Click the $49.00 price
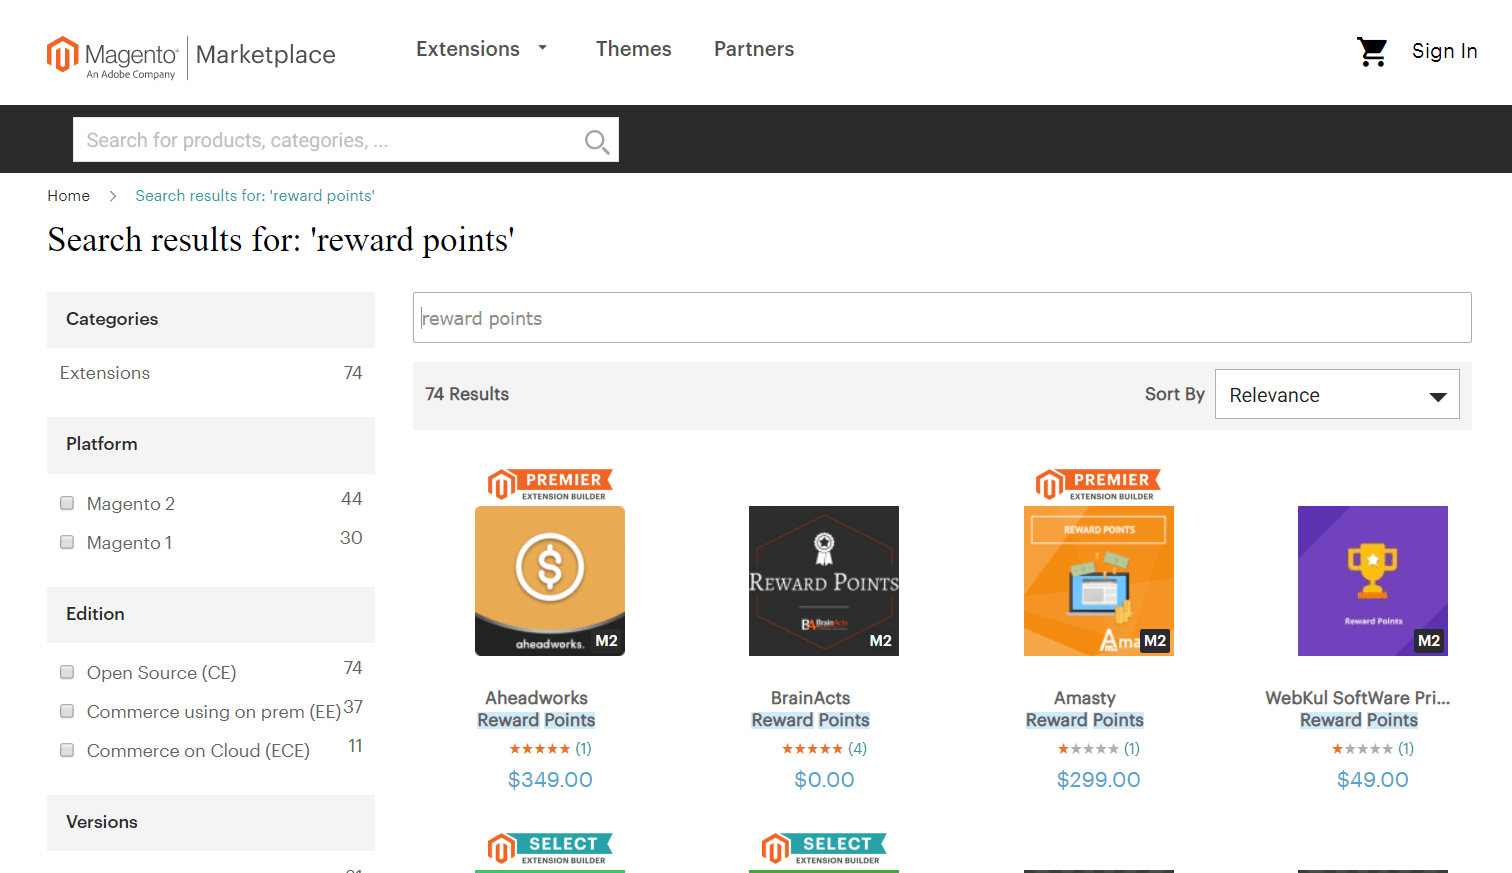 coord(1372,780)
